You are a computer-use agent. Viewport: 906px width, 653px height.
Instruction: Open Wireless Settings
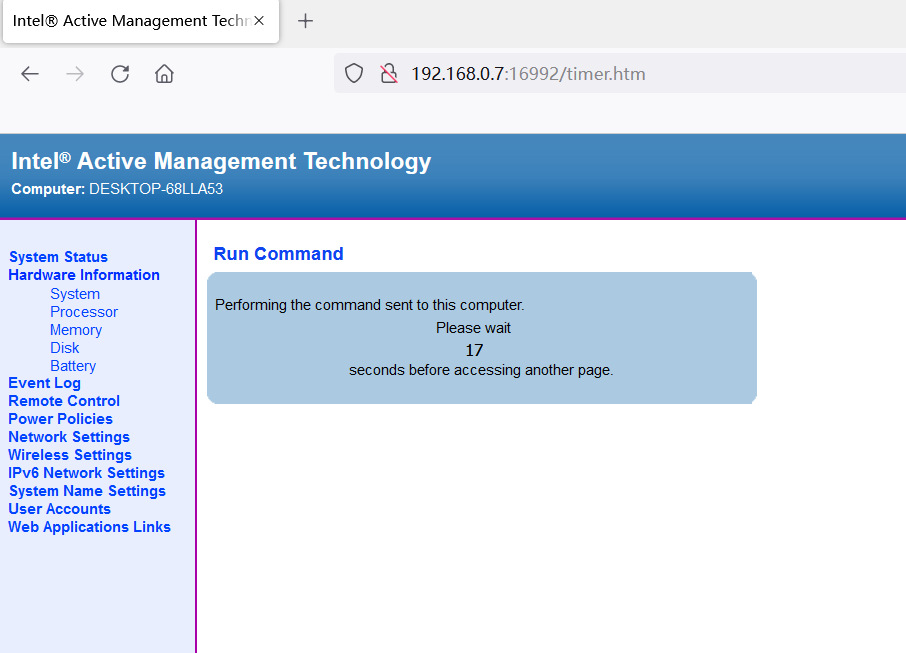click(x=69, y=454)
